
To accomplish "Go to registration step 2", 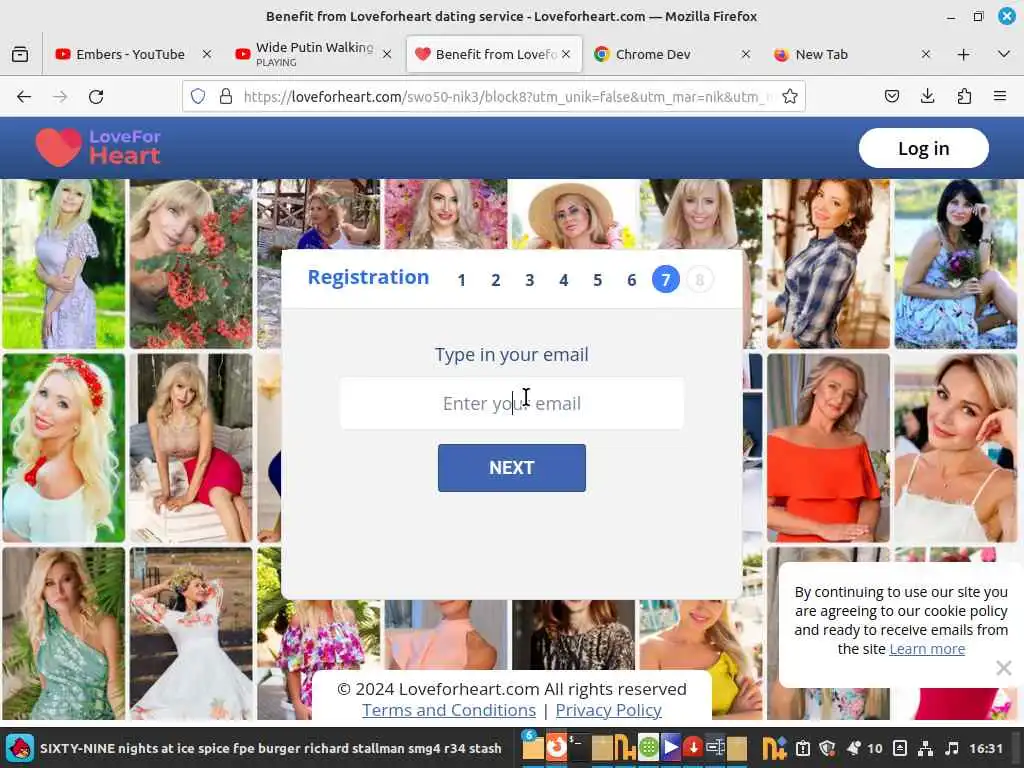I will point(496,280).
